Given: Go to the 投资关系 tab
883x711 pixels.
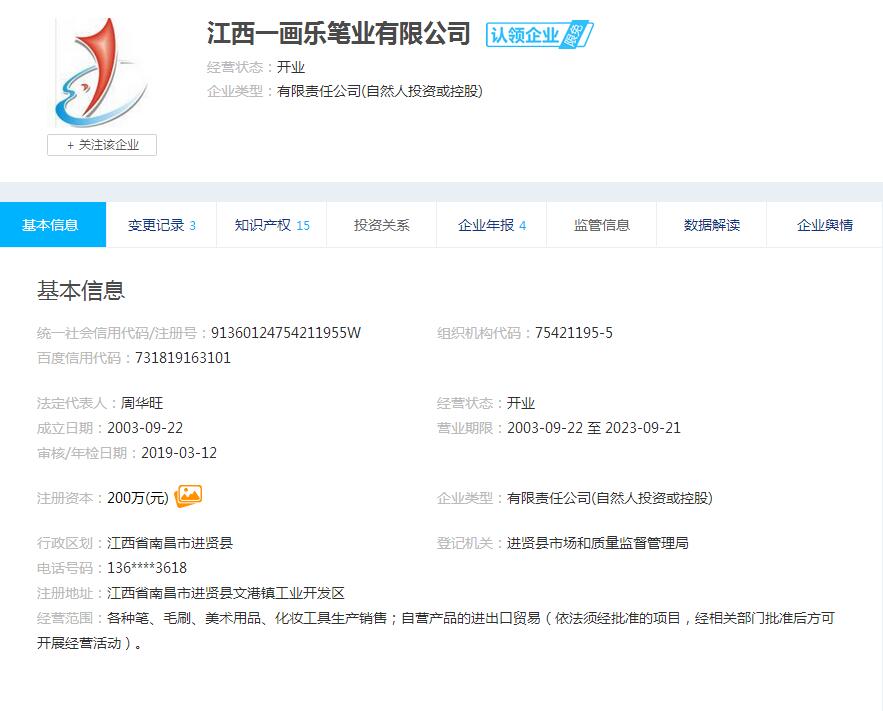Looking at the screenshot, I should [381, 225].
